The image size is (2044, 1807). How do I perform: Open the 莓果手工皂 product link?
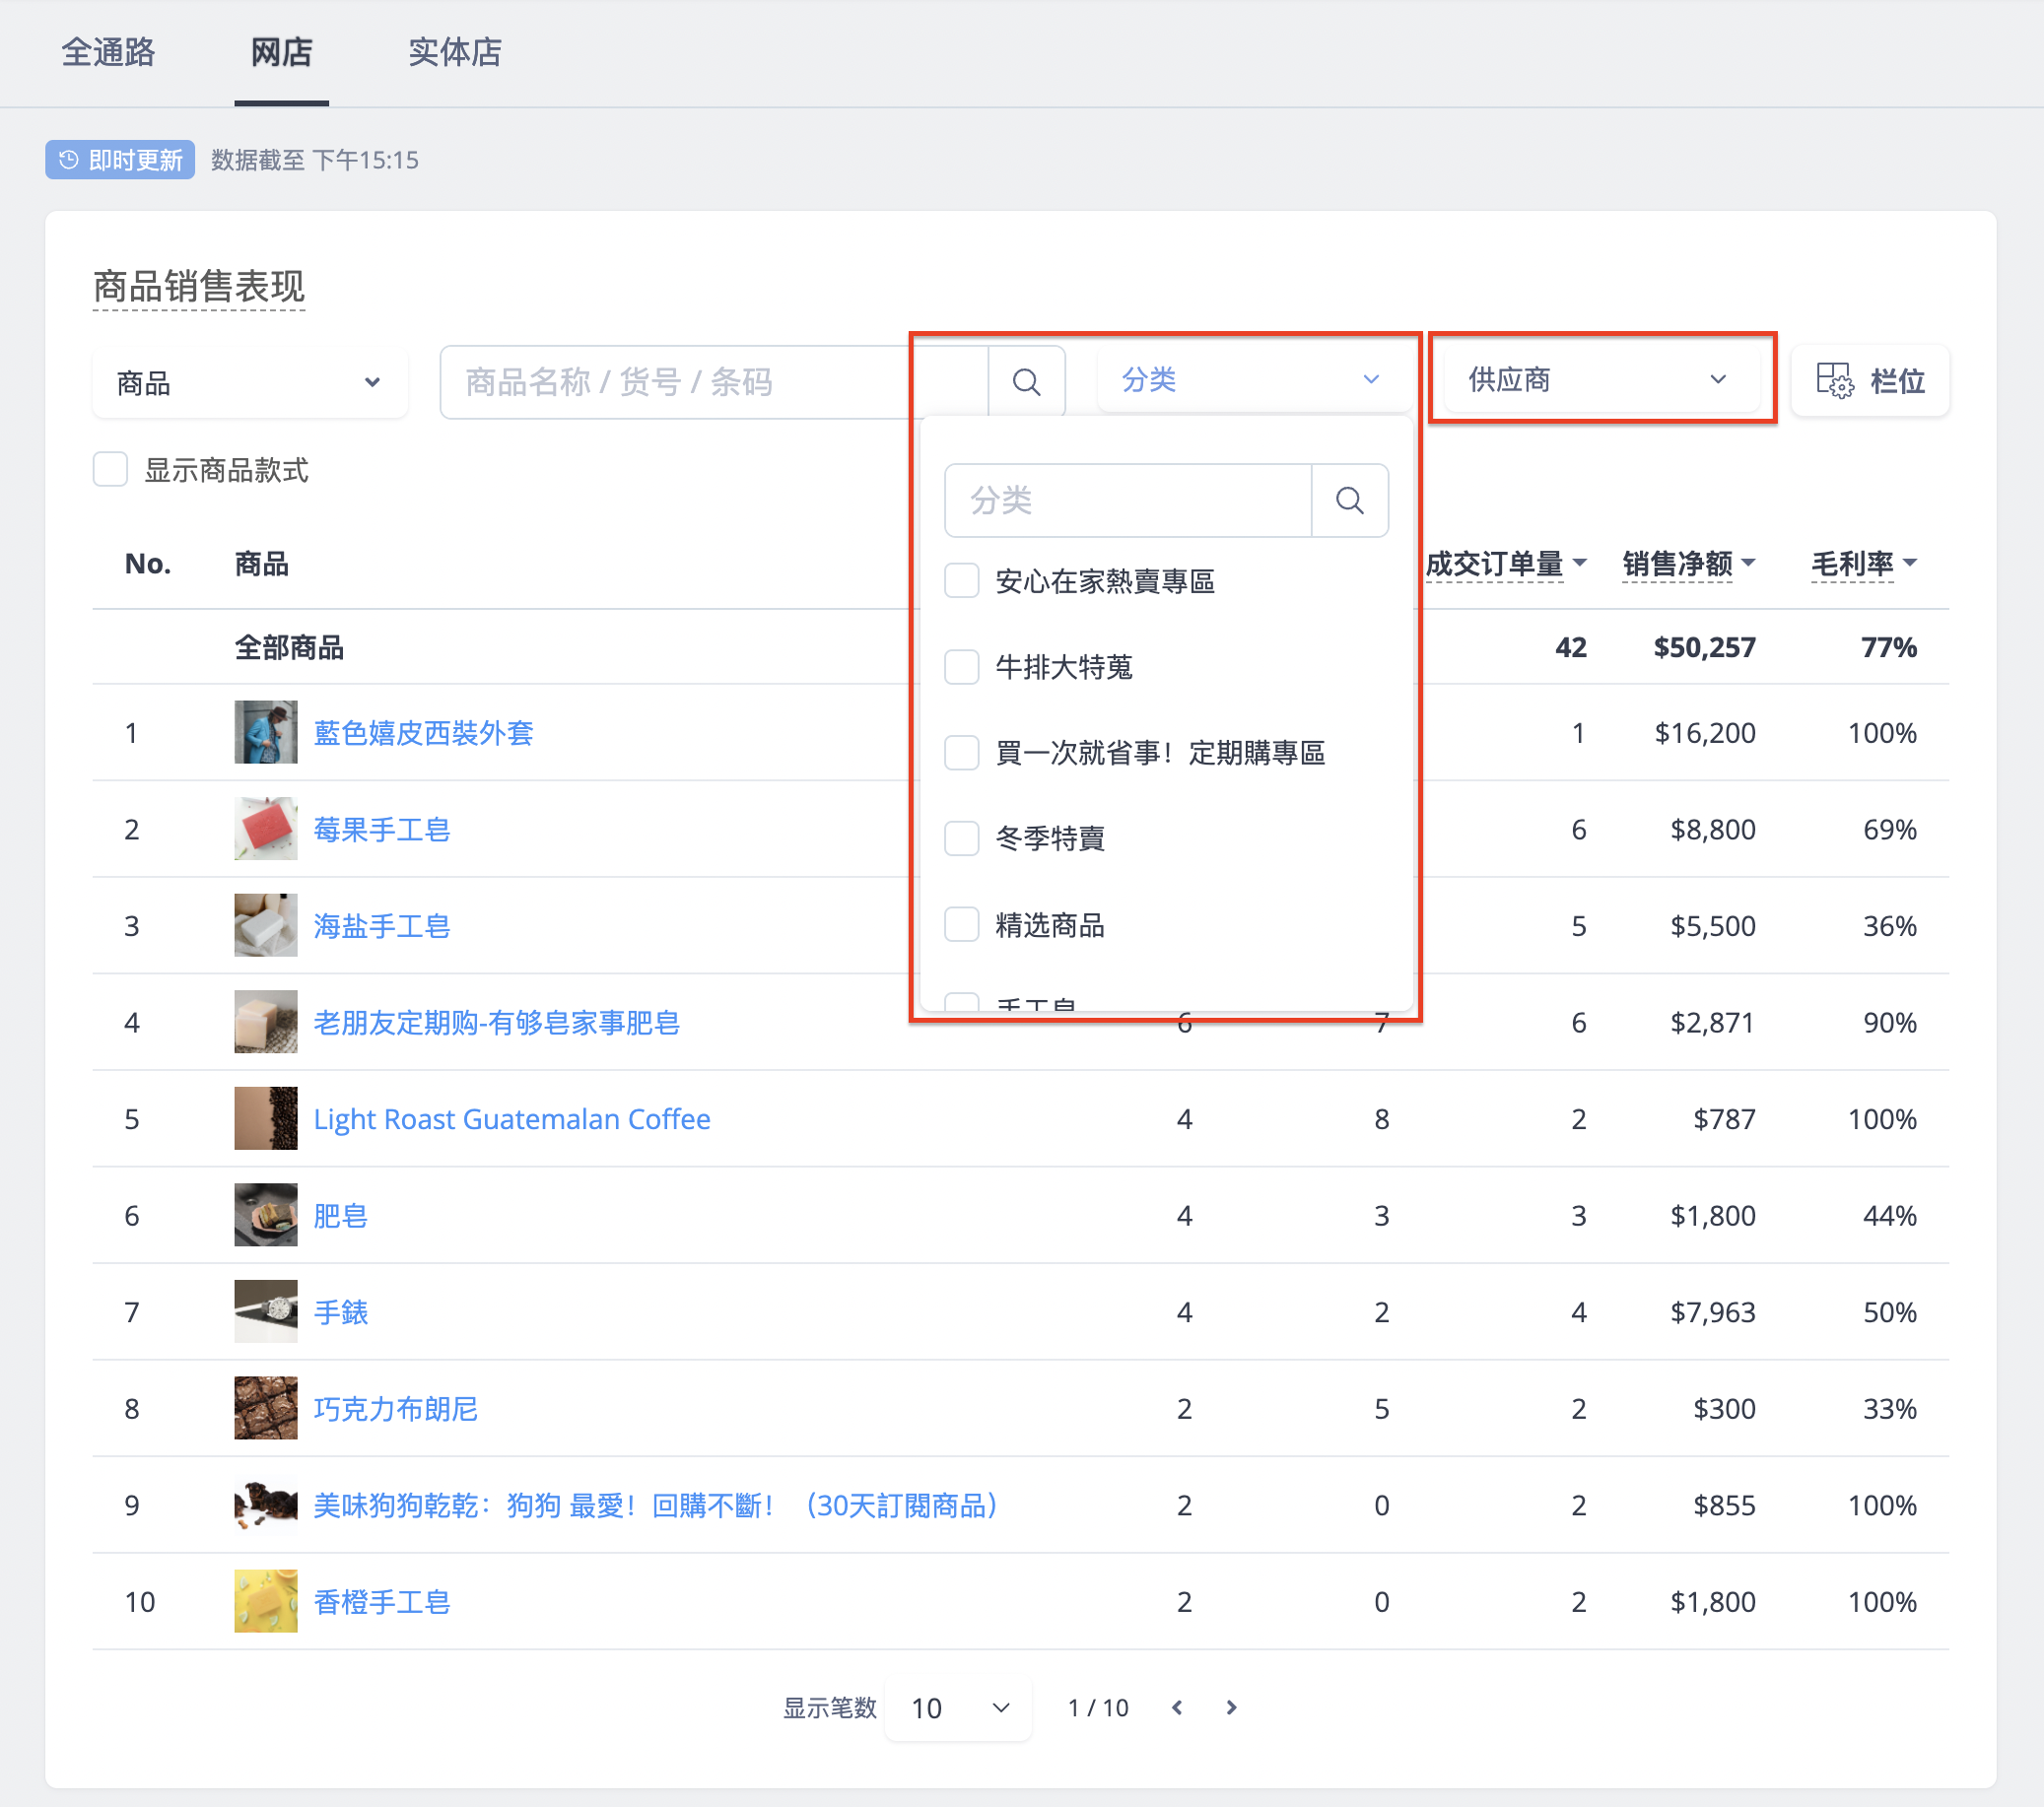click(x=382, y=829)
